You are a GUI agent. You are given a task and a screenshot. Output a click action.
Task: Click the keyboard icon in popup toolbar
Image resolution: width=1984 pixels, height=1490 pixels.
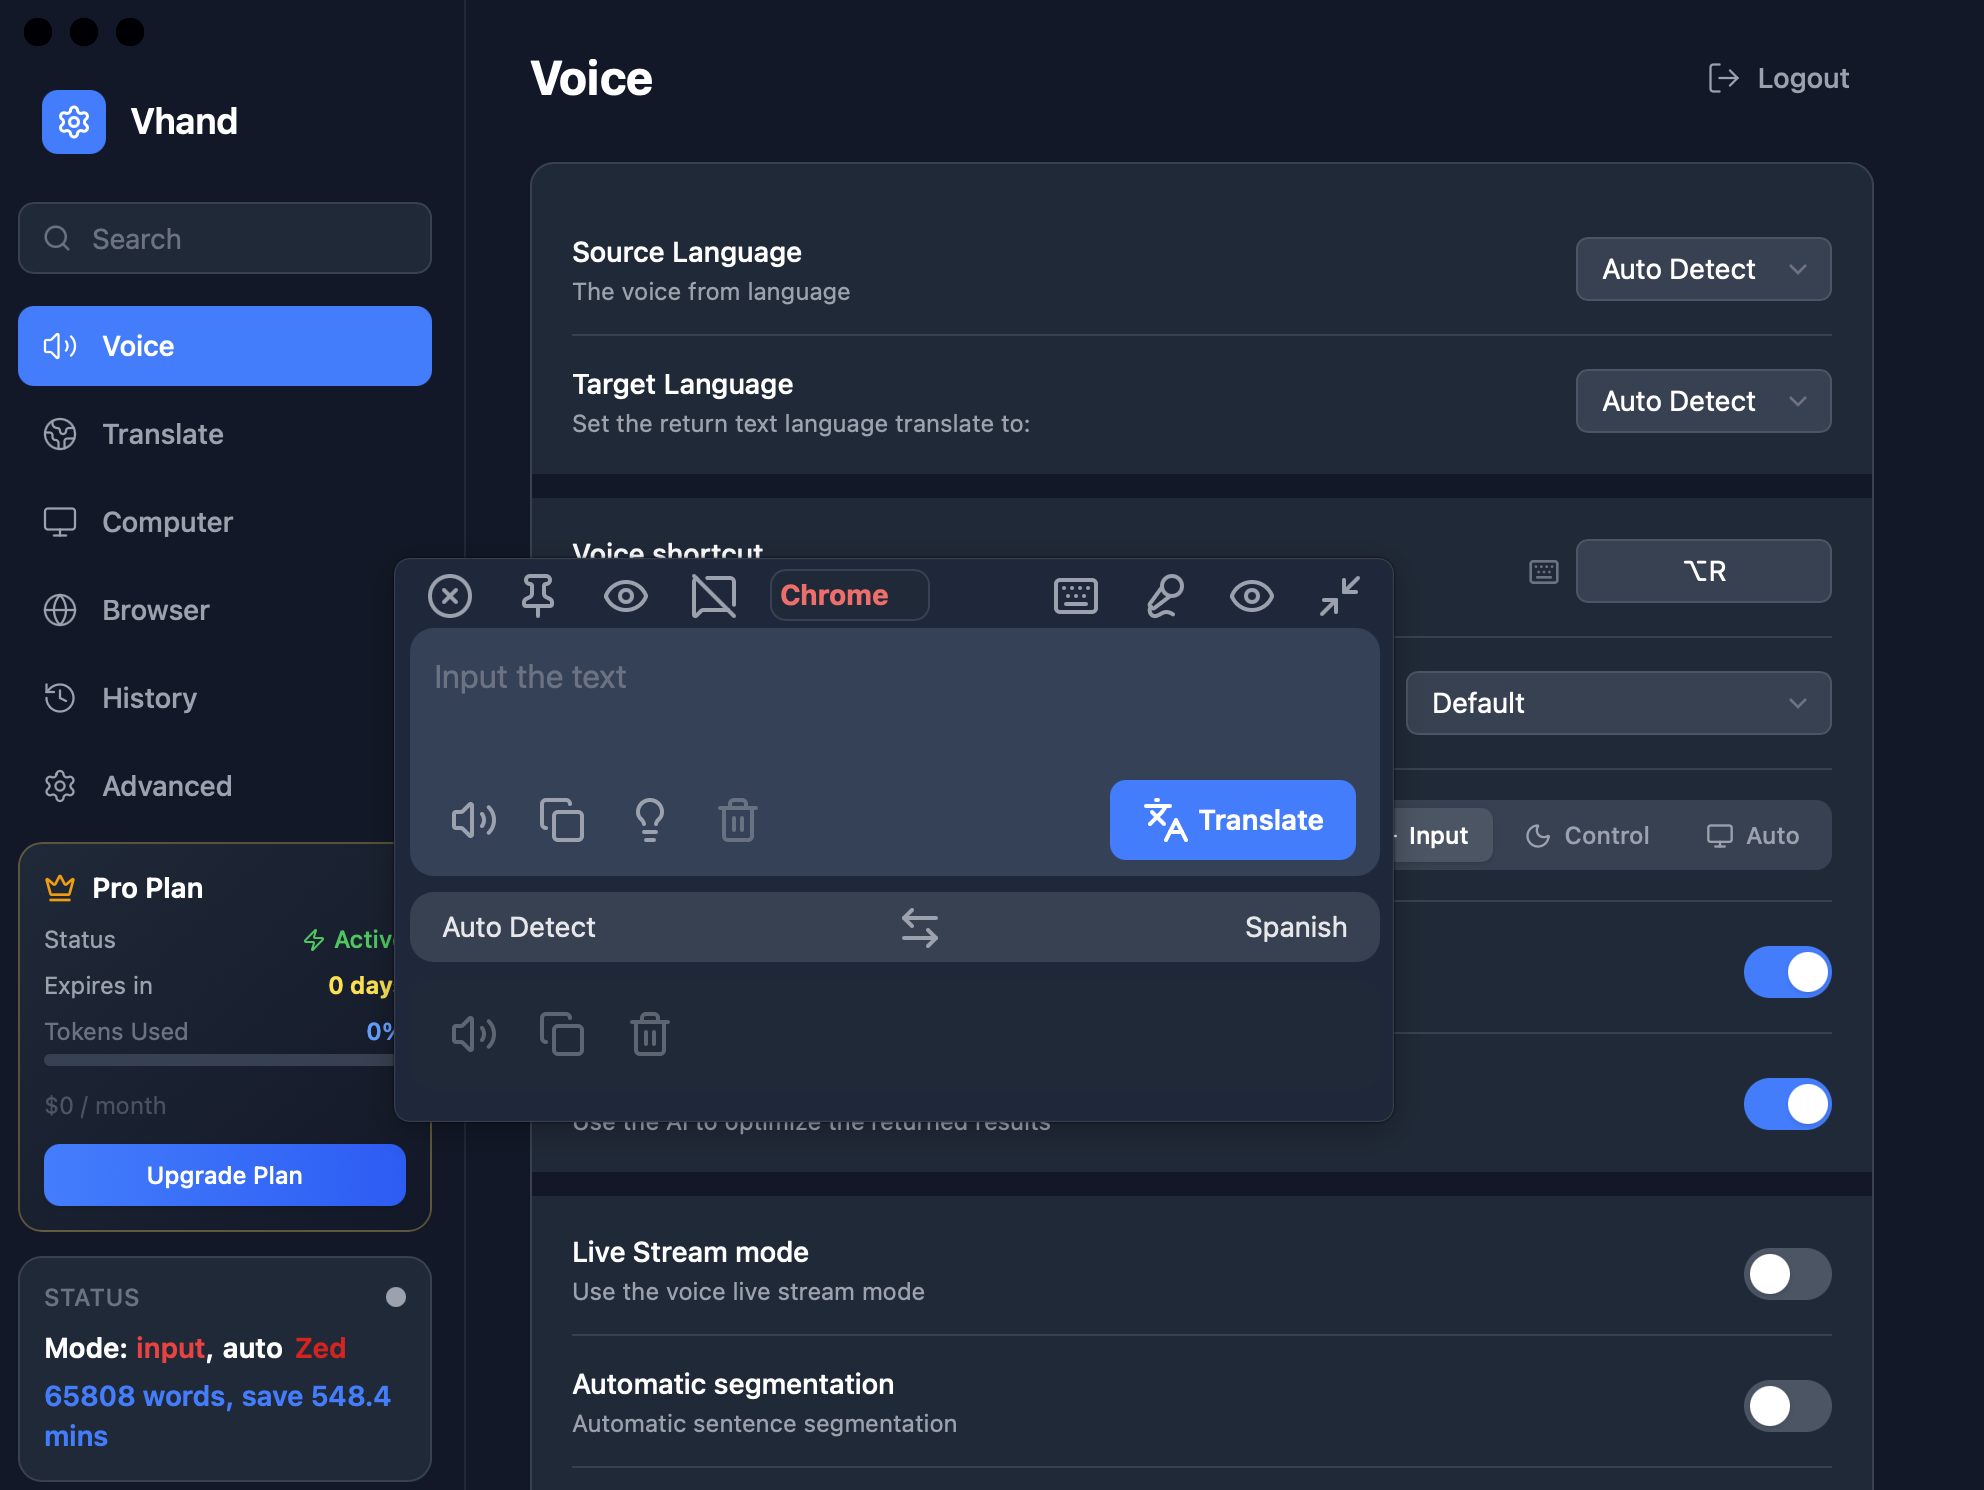coord(1075,596)
